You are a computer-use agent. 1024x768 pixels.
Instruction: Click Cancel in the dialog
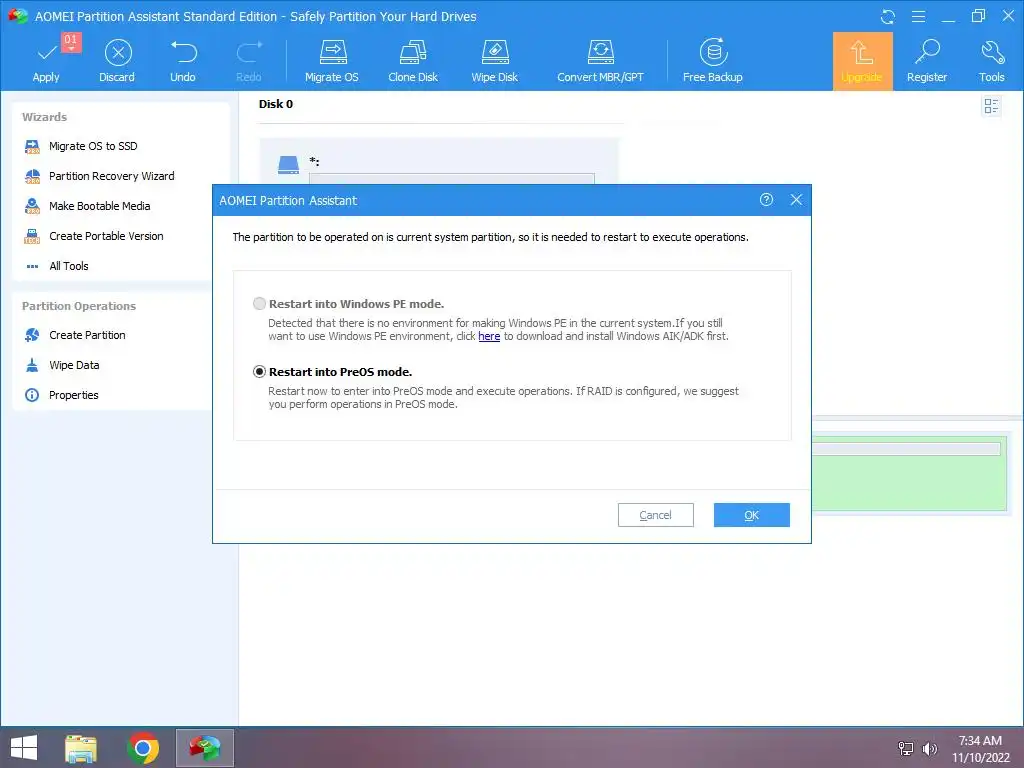point(656,515)
